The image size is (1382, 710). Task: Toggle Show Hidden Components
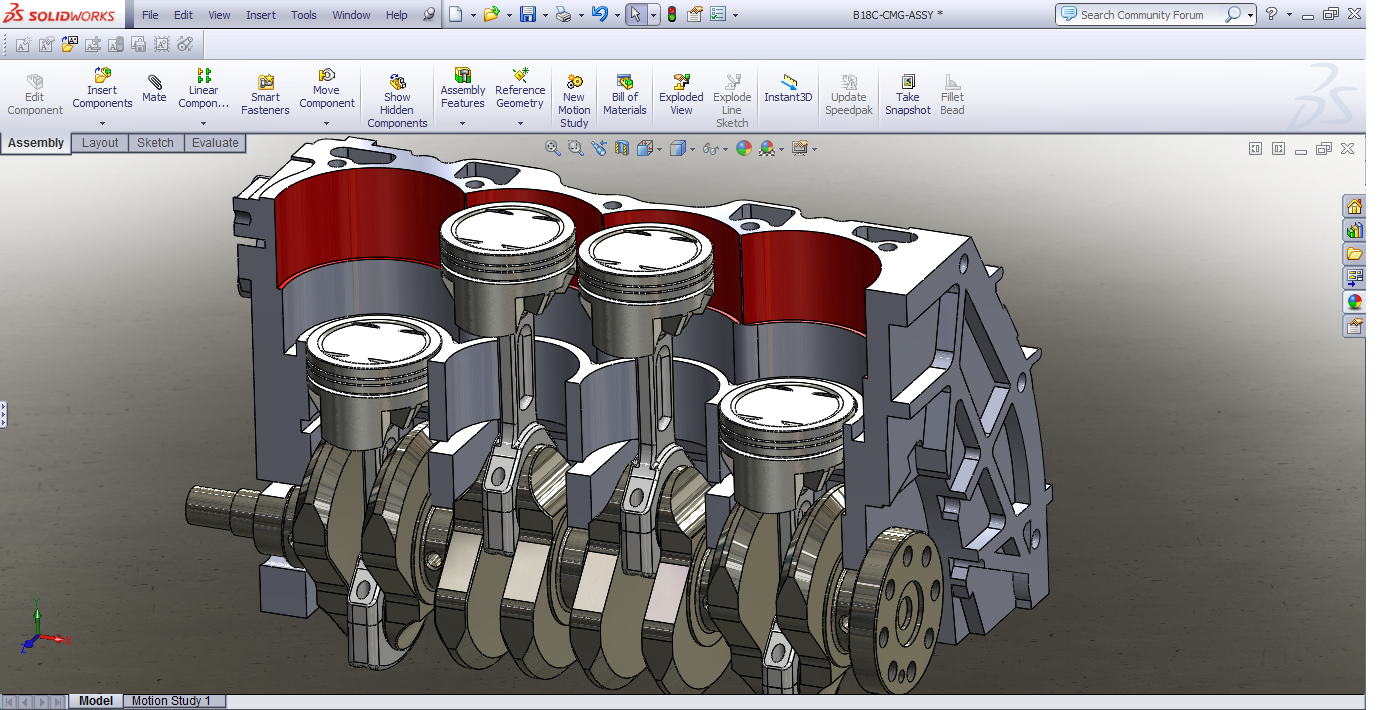pyautogui.click(x=397, y=101)
